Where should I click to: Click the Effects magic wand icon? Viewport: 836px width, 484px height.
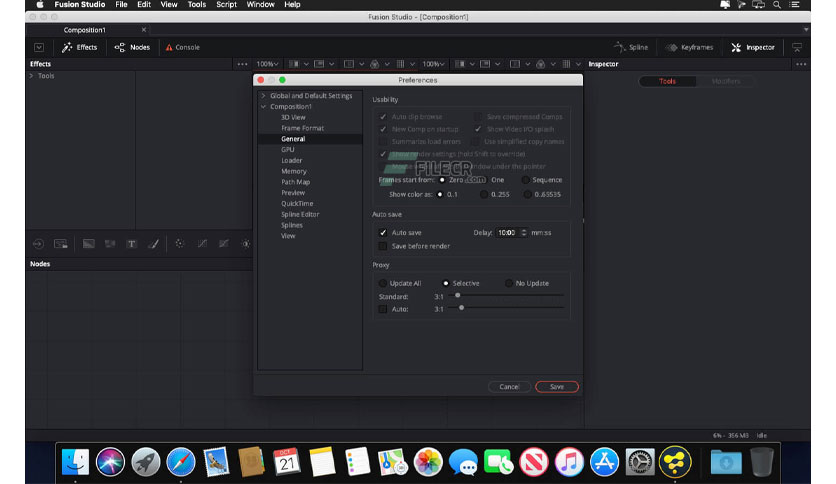click(67, 47)
